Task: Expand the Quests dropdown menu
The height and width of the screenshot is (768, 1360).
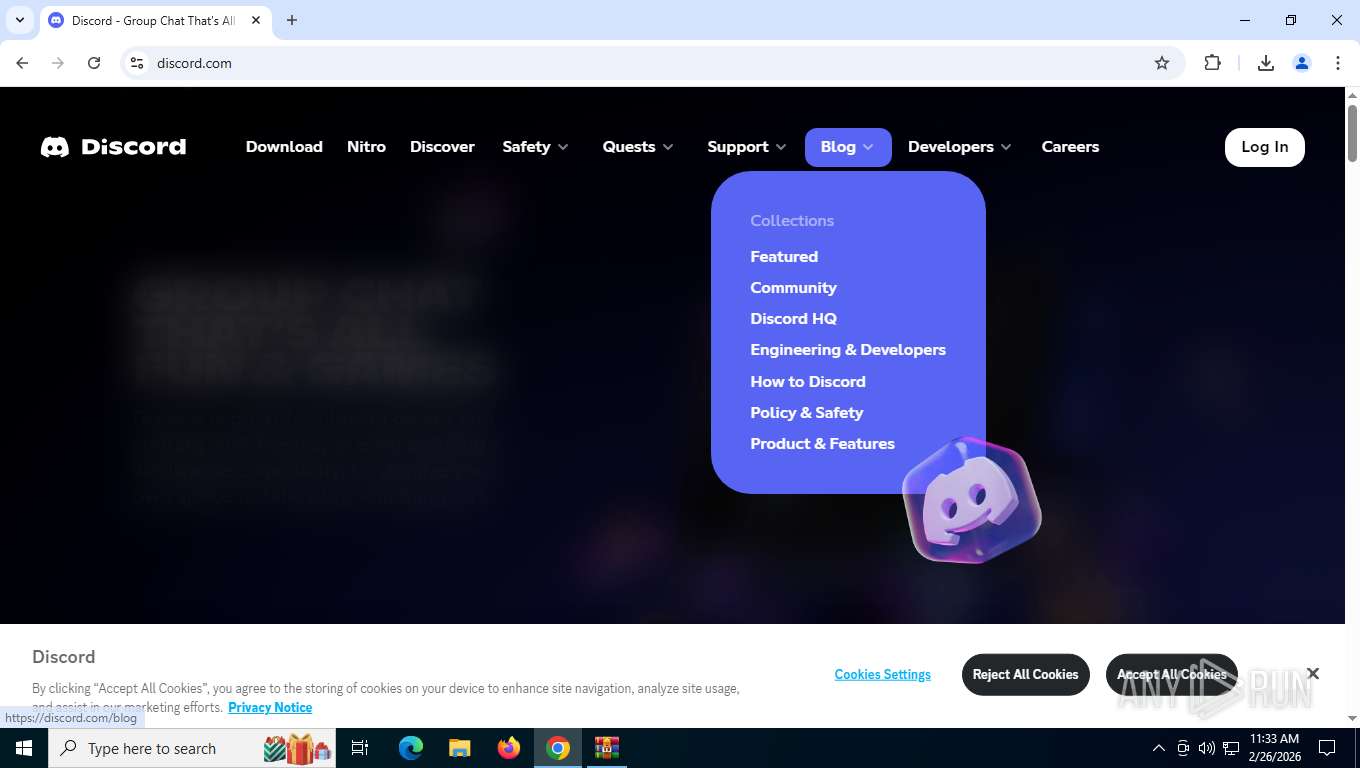Action: [x=638, y=147]
